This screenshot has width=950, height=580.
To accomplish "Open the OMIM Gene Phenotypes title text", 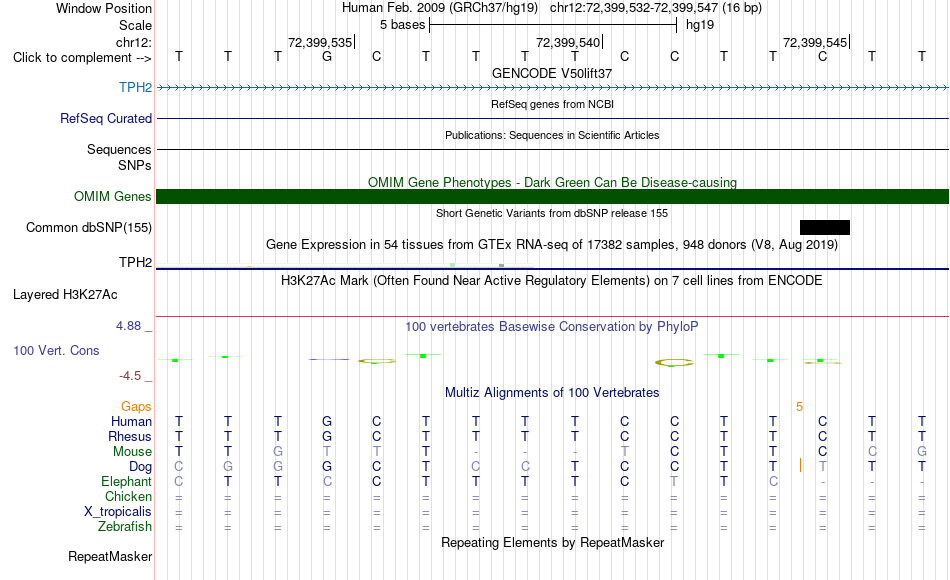I will pos(552,182).
